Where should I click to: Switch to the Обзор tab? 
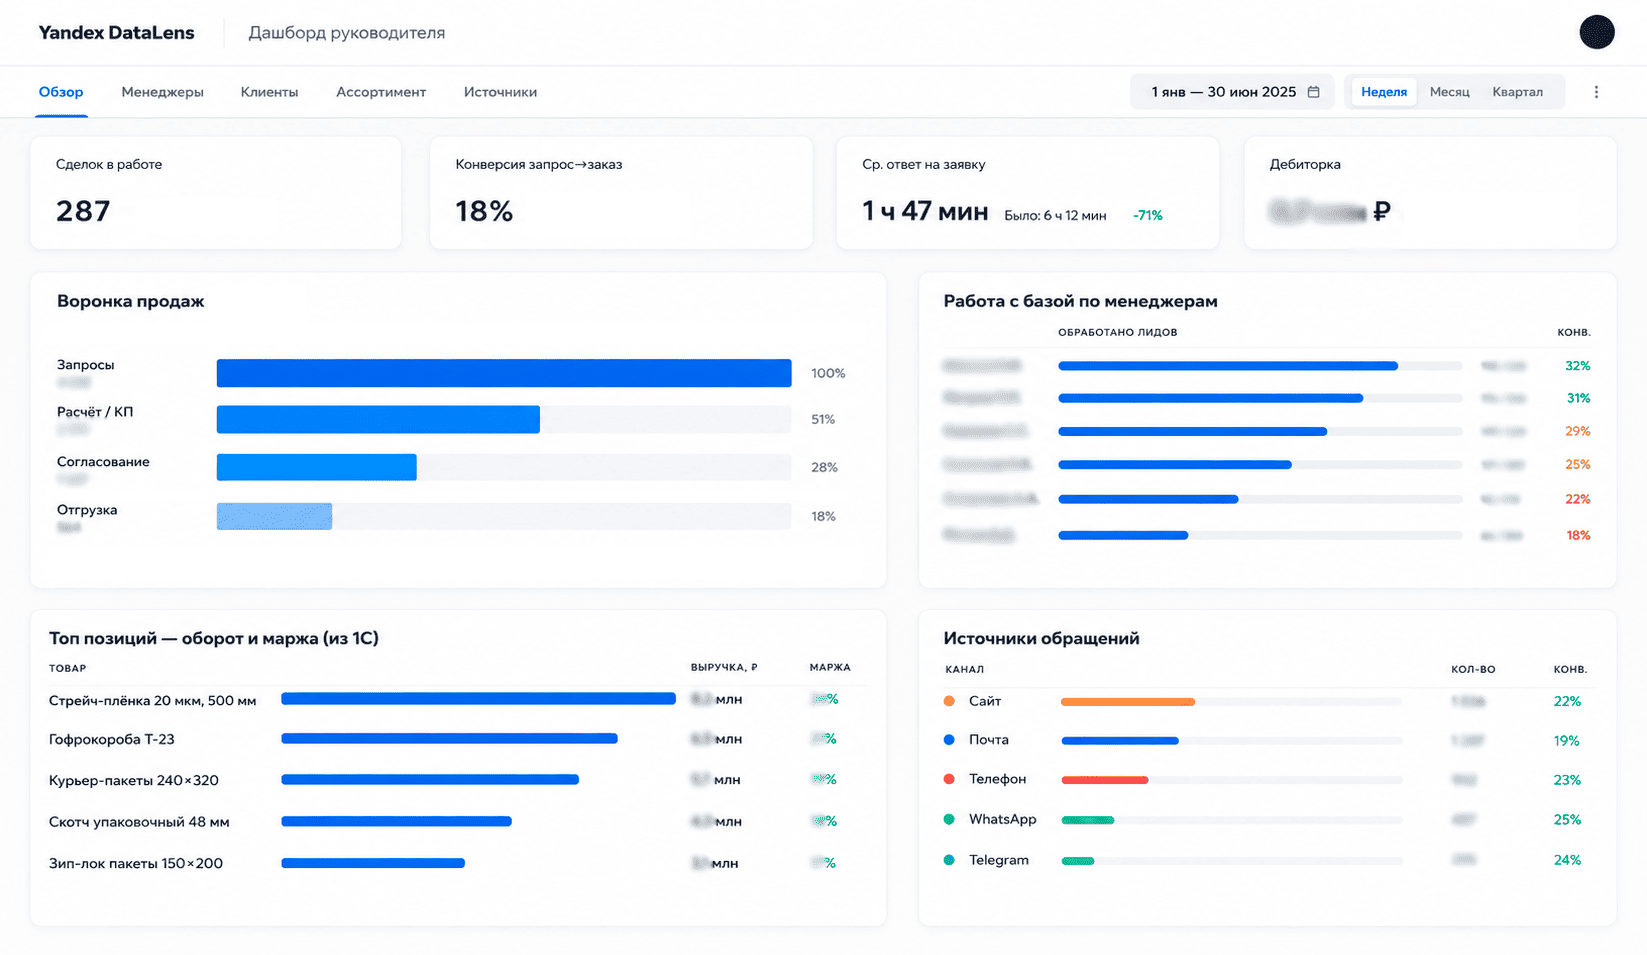pos(61,92)
